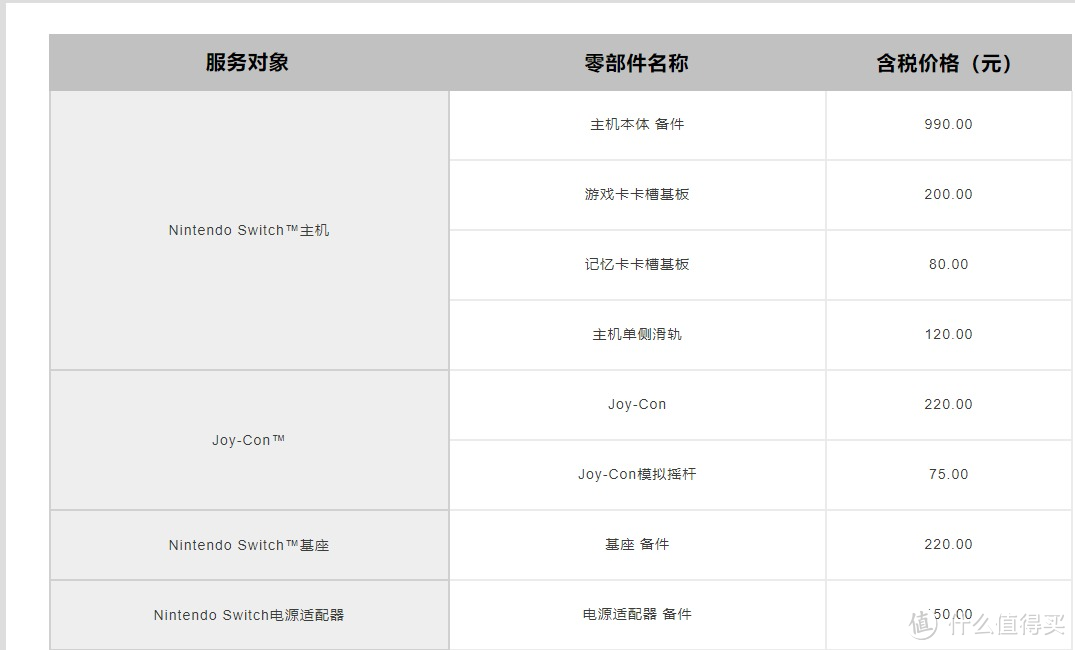Click the 75.00 price cell
Image resolution: width=1075 pixels, height=650 pixels.
[949, 474]
